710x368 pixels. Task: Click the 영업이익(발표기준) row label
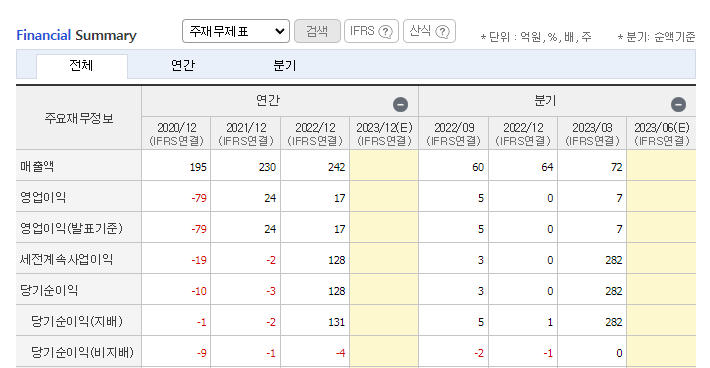point(71,228)
